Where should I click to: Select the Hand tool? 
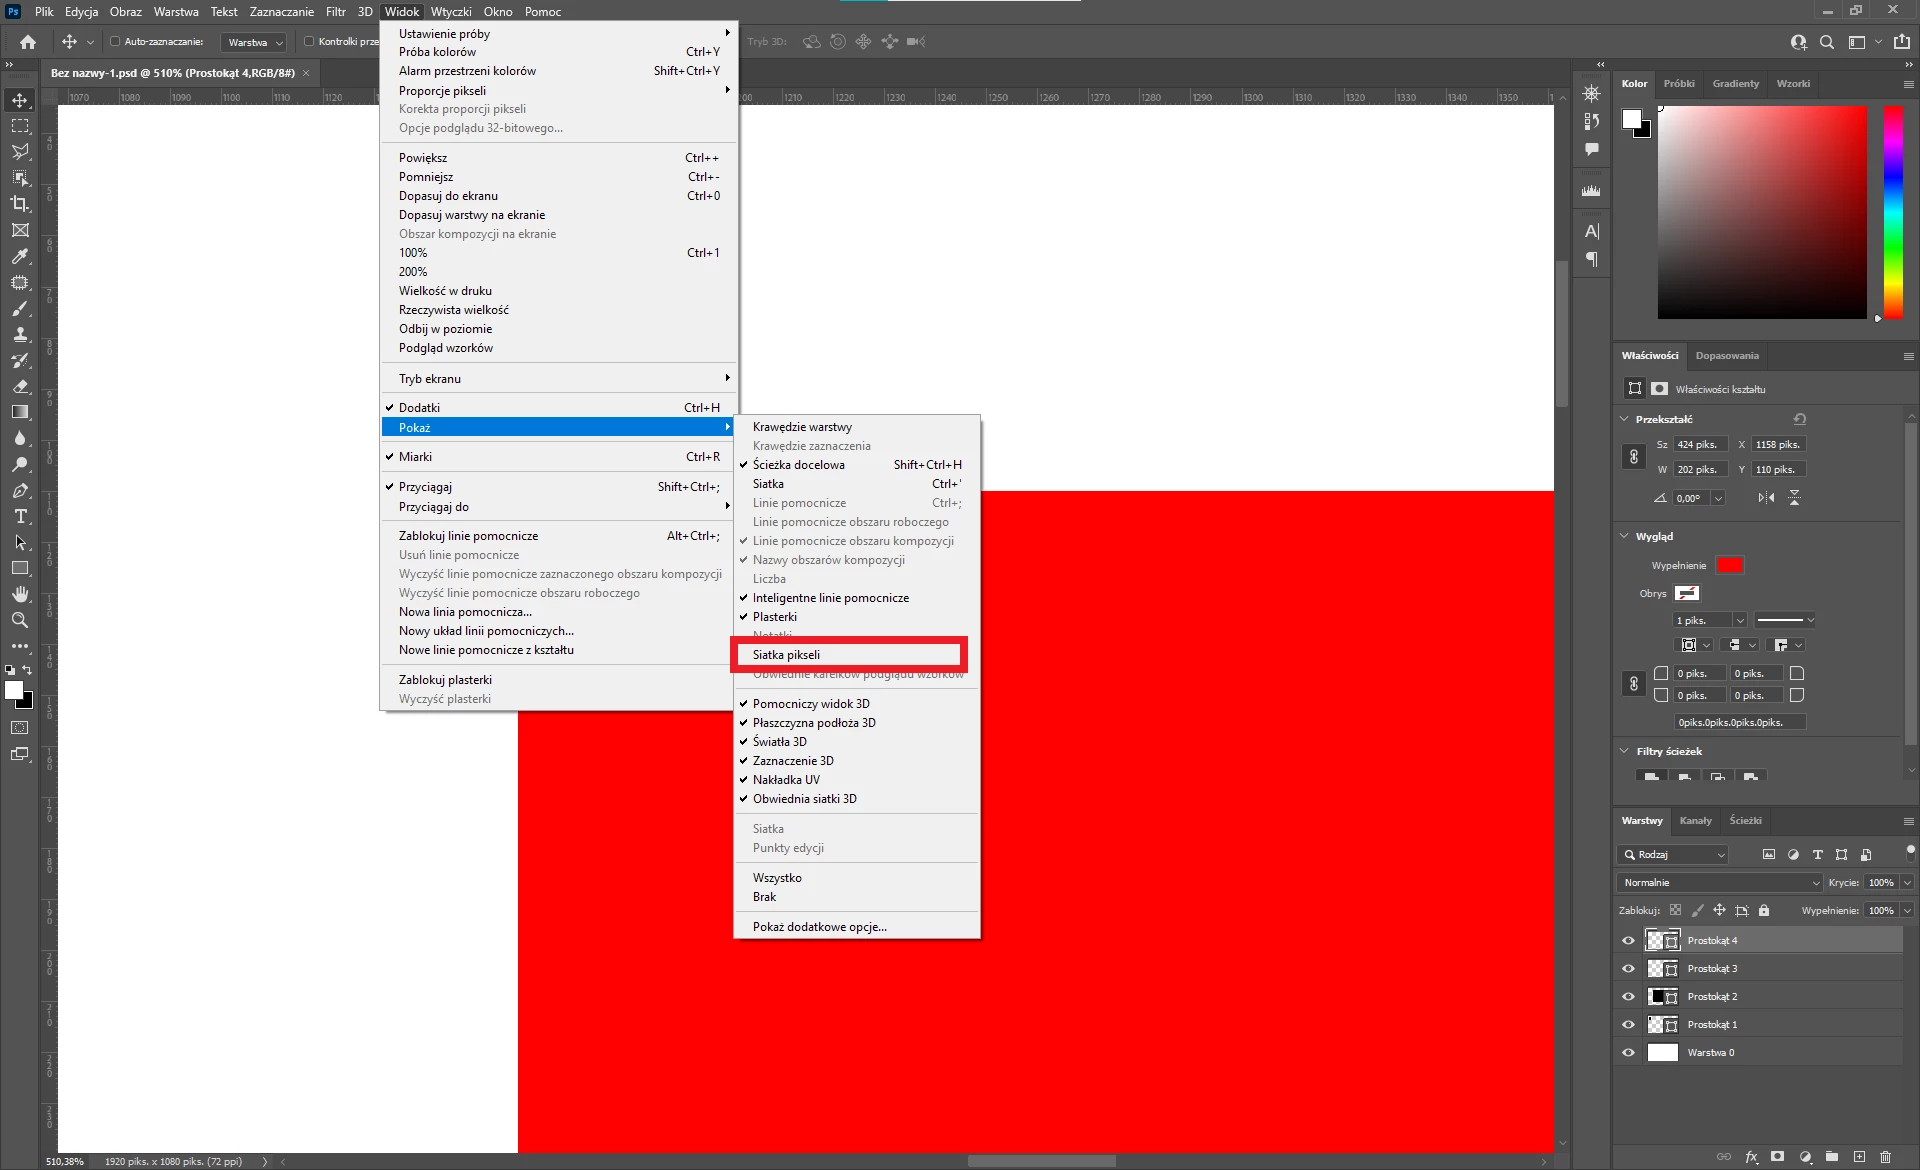click(x=20, y=595)
